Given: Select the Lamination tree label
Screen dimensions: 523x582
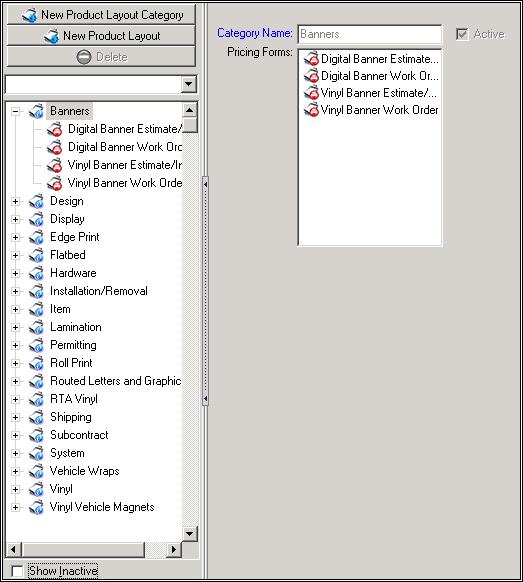Looking at the screenshot, I should click(76, 327).
